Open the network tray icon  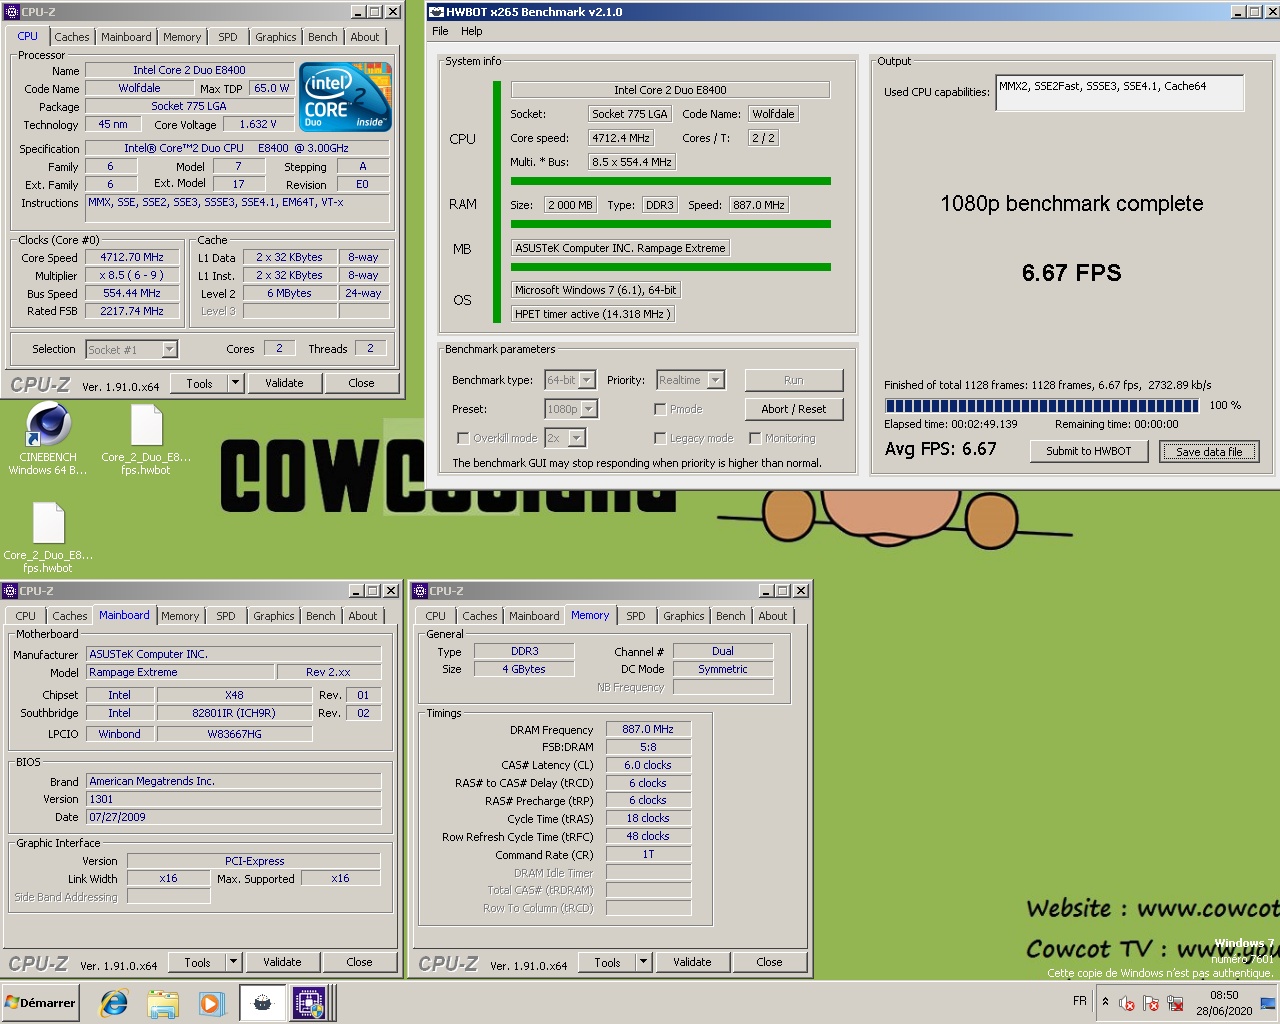click(1175, 1003)
